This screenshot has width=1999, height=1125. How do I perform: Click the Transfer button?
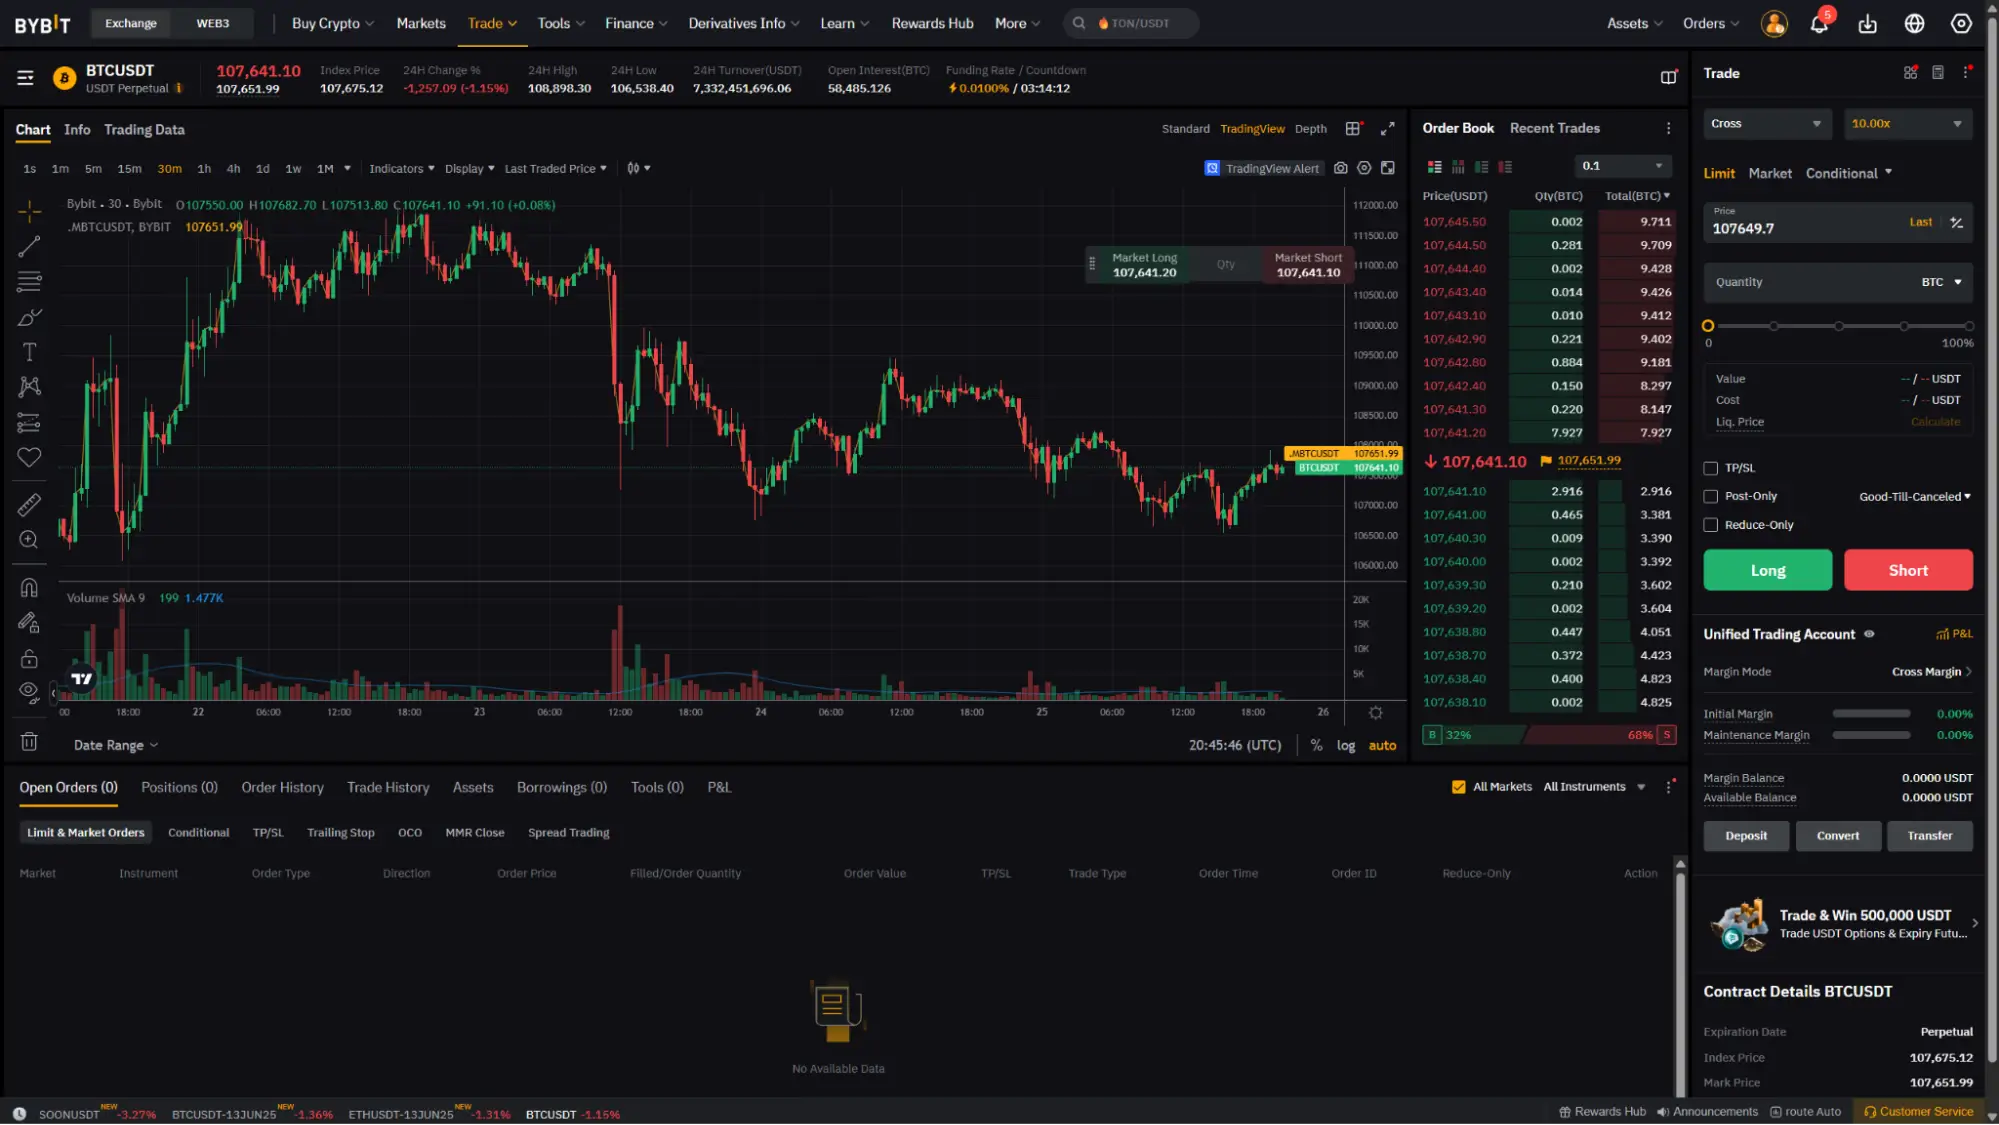point(1929,836)
